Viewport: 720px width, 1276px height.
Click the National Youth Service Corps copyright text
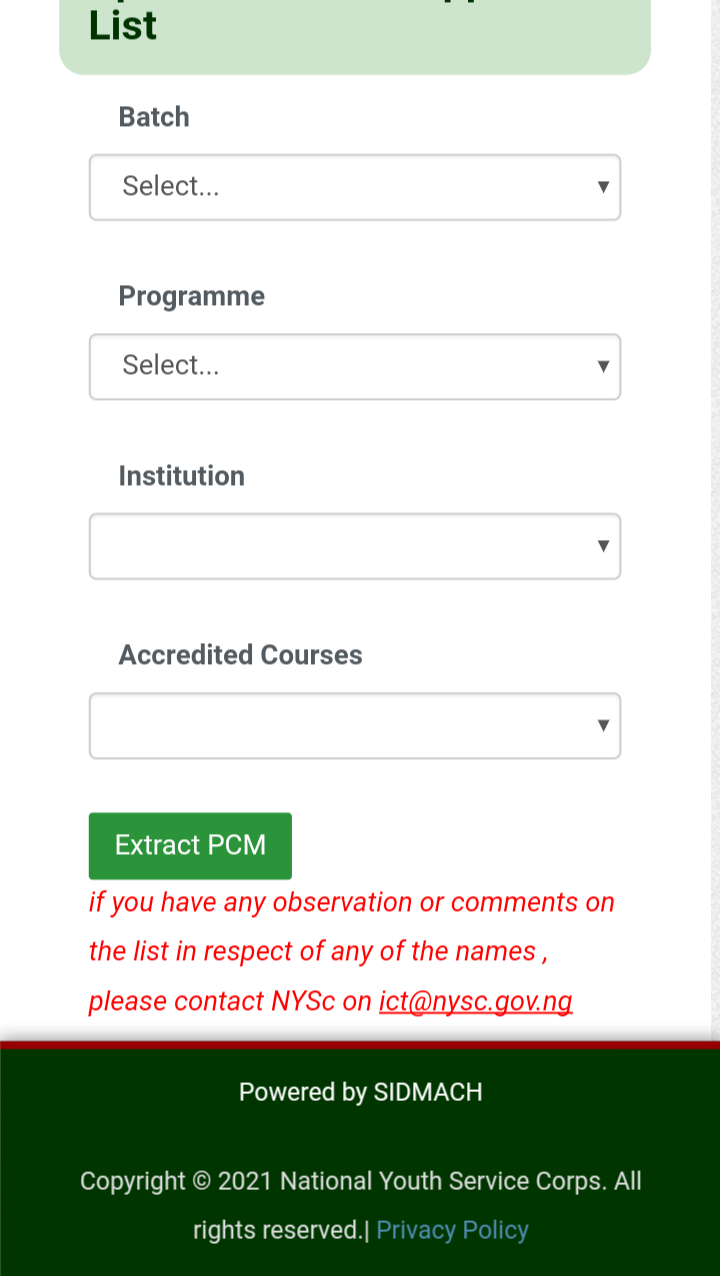click(360, 1181)
